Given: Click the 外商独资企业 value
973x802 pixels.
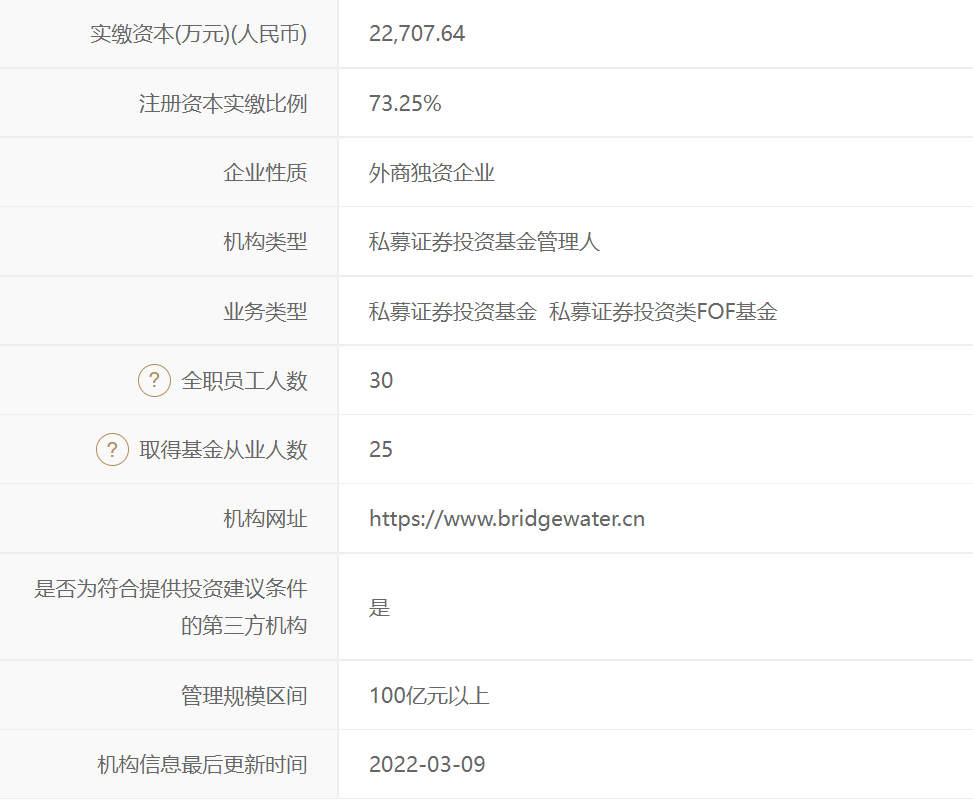Looking at the screenshot, I should [x=432, y=173].
